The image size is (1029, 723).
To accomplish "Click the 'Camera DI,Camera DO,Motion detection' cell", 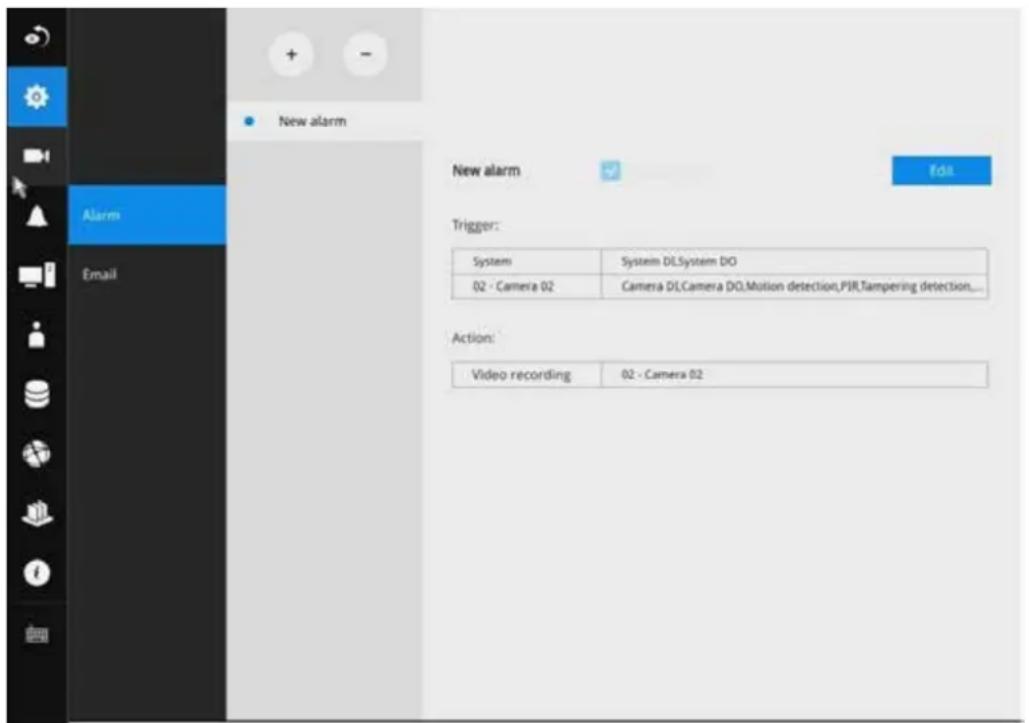I will [794, 286].
